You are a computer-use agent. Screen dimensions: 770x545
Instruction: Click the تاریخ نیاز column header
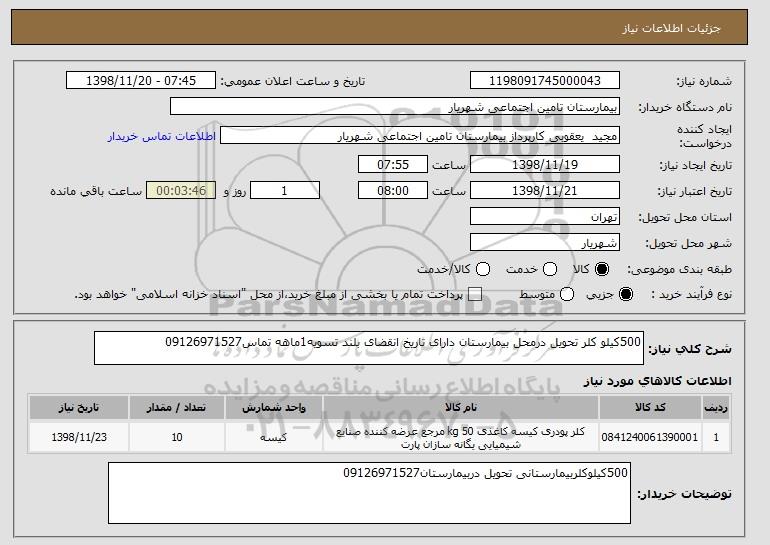coord(79,408)
